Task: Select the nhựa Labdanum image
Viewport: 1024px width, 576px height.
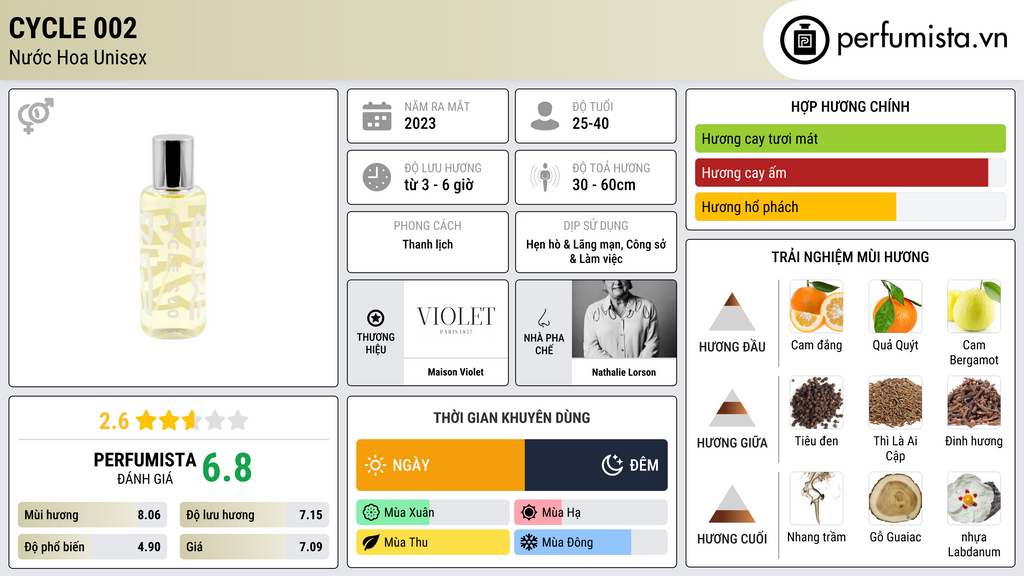Action: coord(974,498)
